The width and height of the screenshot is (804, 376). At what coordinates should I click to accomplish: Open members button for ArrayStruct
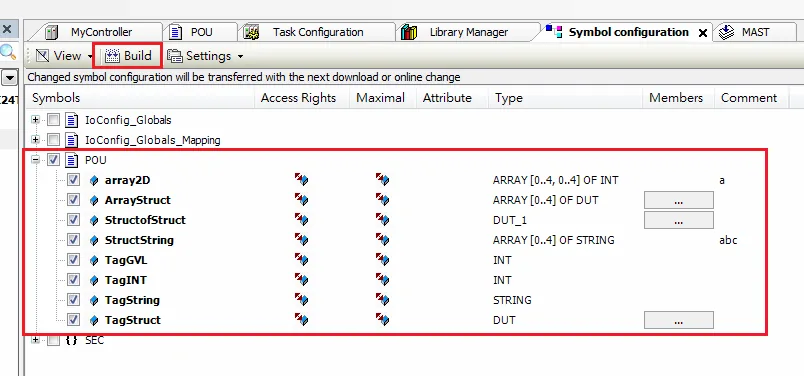678,200
